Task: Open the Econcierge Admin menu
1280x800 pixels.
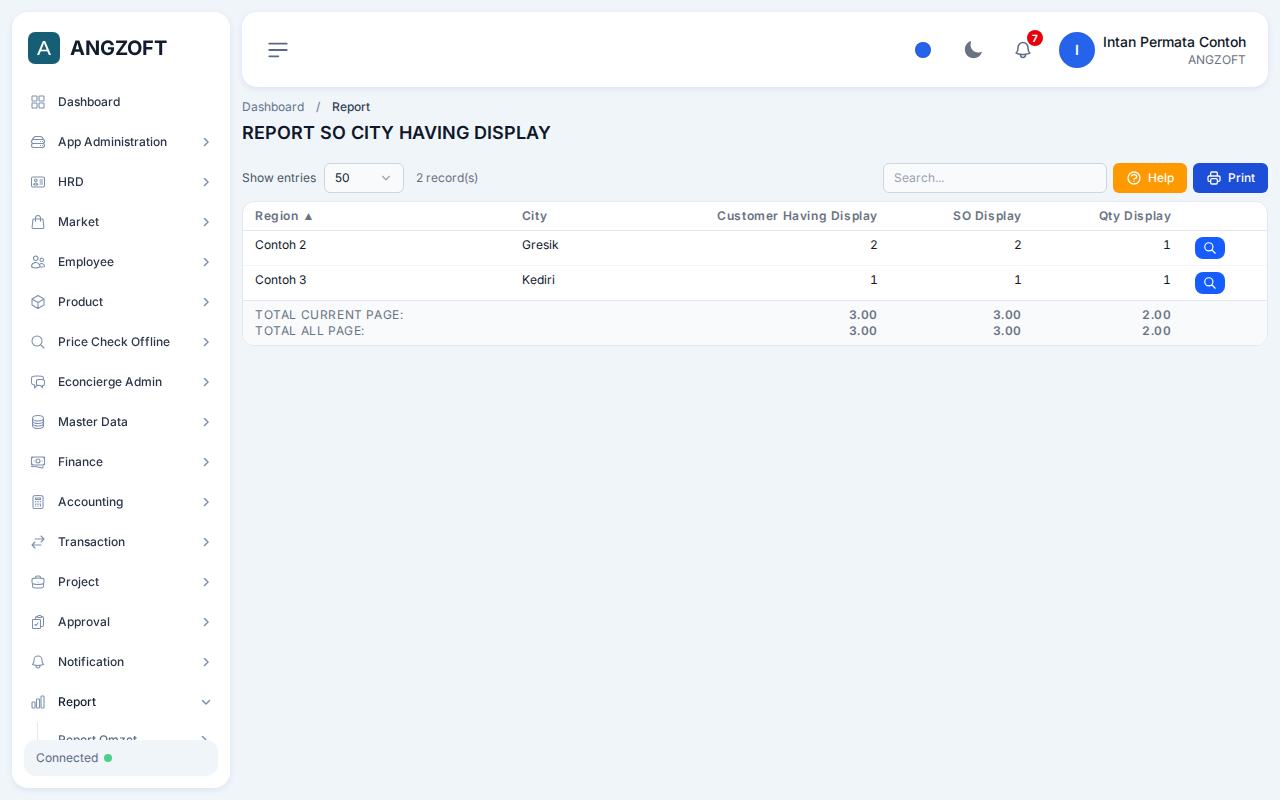Action: point(121,382)
